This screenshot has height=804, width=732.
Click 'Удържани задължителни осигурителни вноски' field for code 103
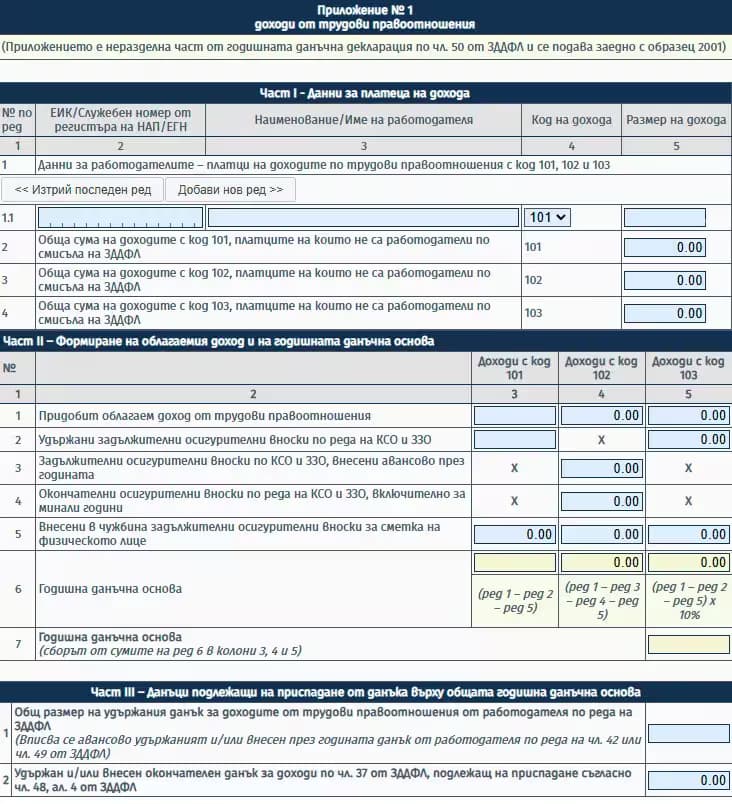point(688,439)
